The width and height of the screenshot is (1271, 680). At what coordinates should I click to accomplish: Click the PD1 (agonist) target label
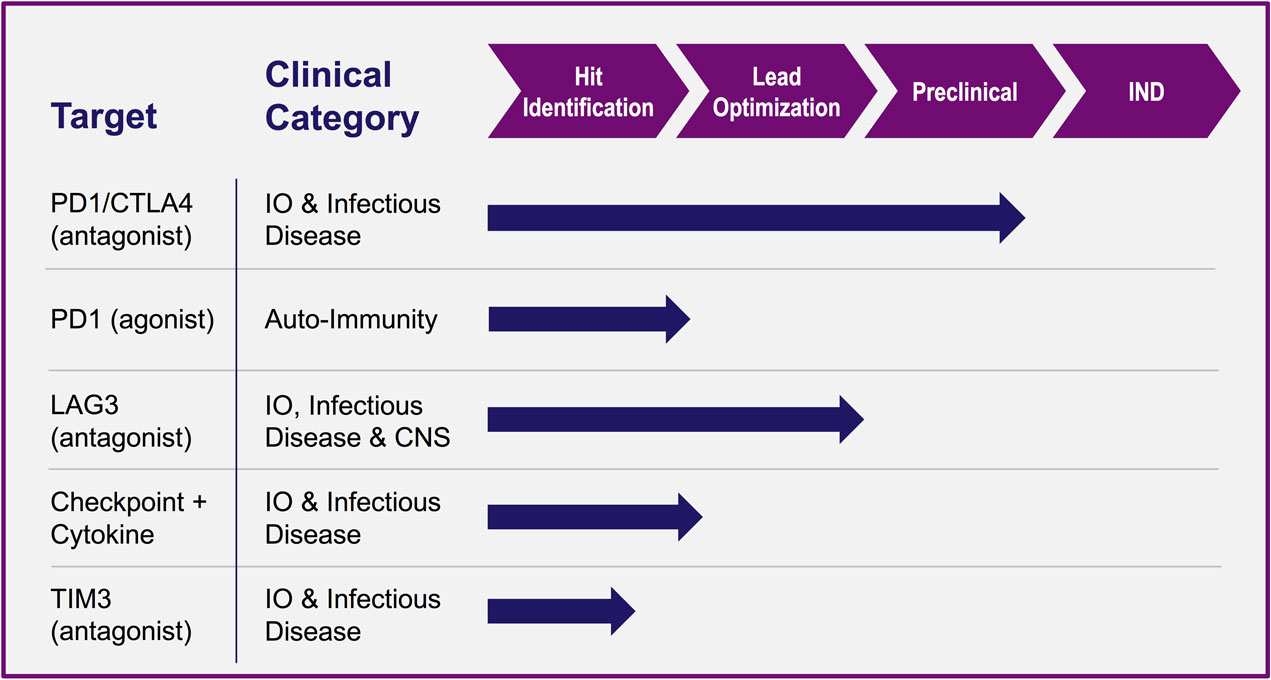tap(132, 320)
